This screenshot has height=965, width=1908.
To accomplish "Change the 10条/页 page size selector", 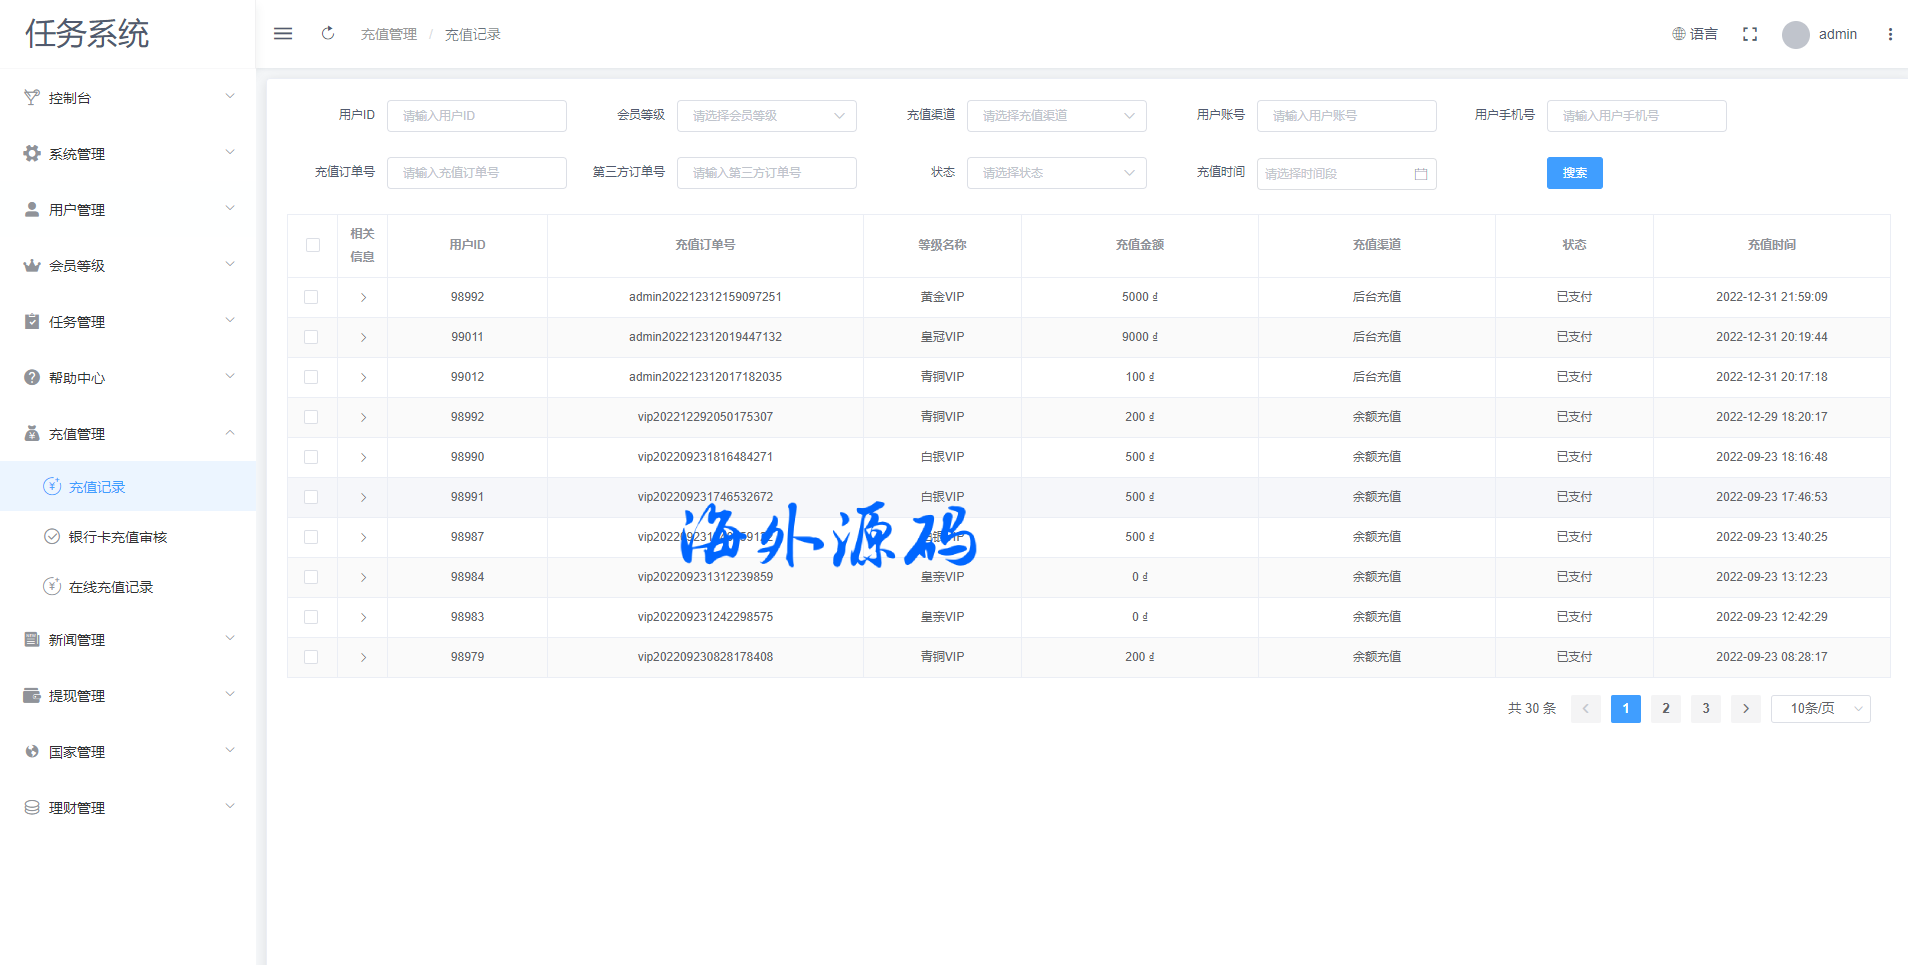I will (x=1820, y=709).
